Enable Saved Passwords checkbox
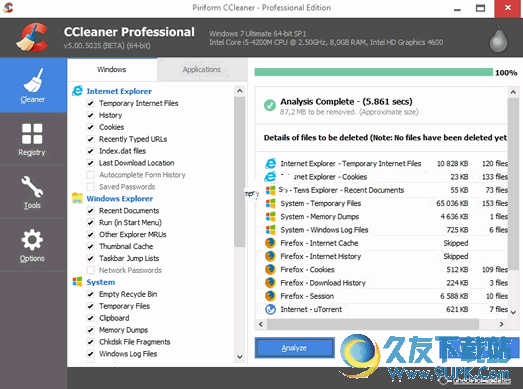Screen dimensions: 523x389 90,186
